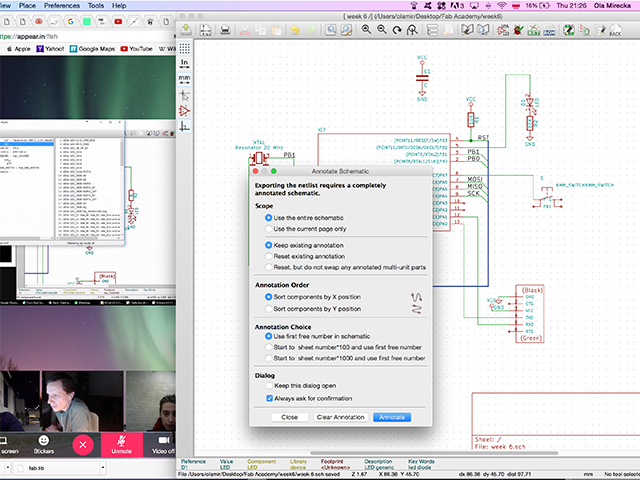Open the Tools menu
Screen dimensions: 640x480
pos(96,5)
